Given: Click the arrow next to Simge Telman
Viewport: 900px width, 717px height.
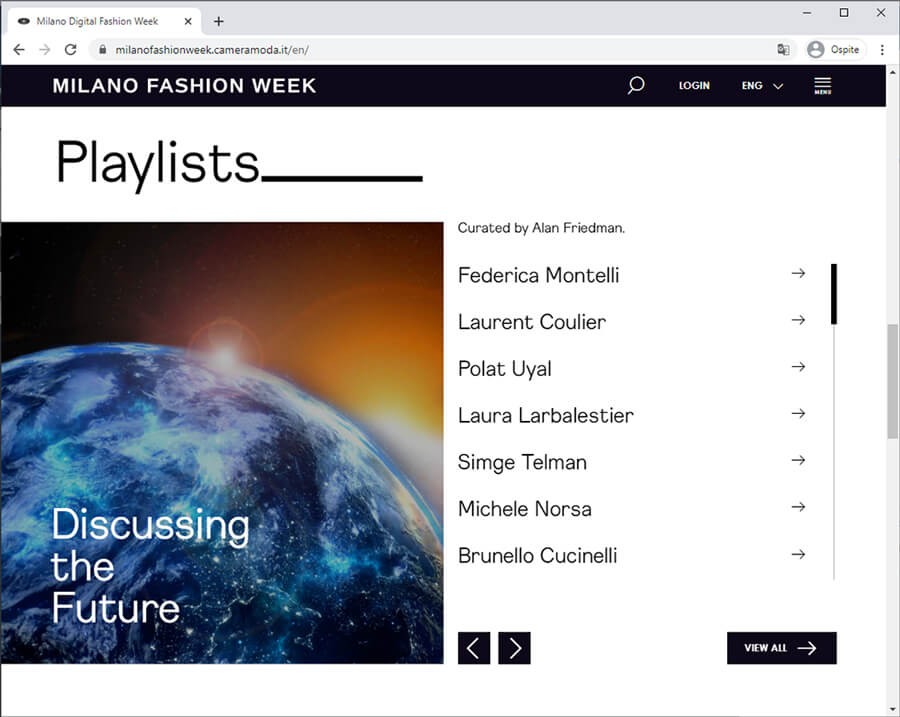Looking at the screenshot, I should tap(798, 460).
